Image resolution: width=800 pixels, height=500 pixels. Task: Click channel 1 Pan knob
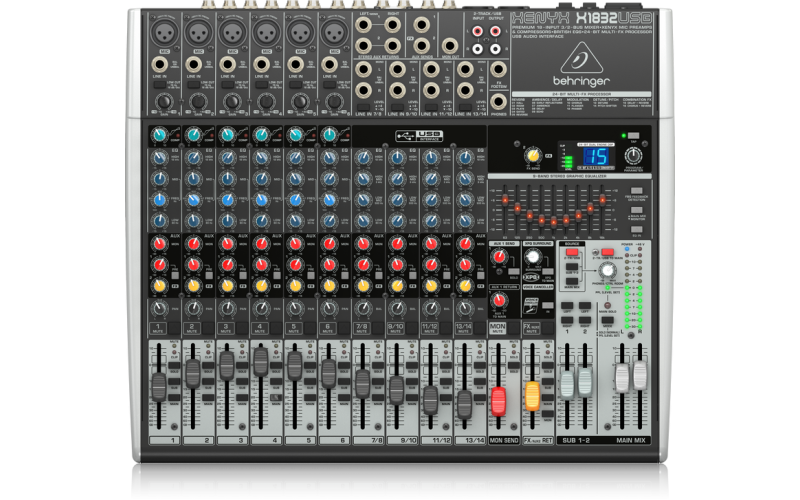coord(160,308)
